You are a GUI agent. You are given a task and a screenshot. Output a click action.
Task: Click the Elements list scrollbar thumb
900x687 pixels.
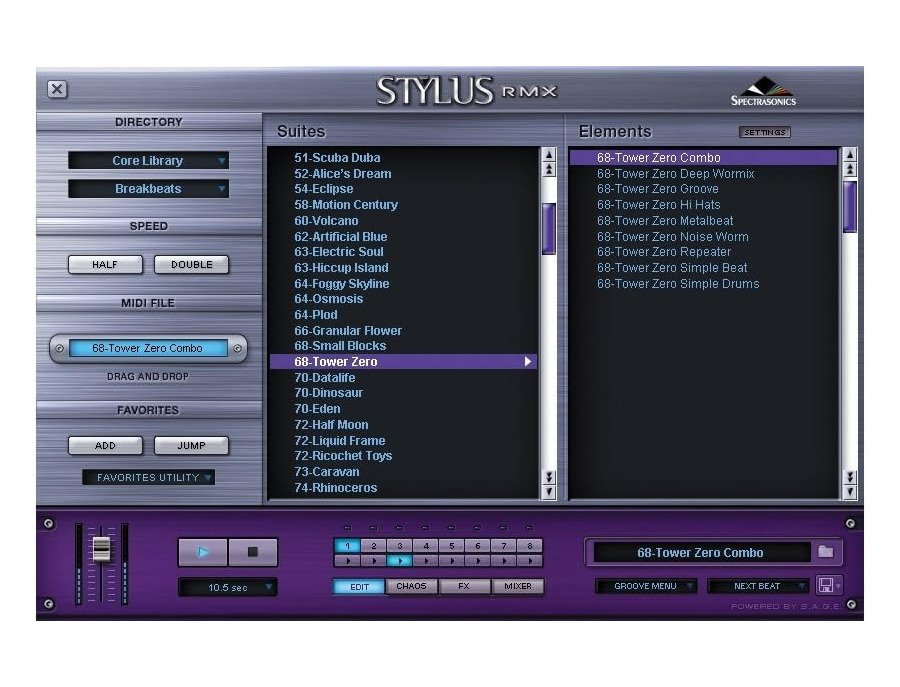point(850,207)
